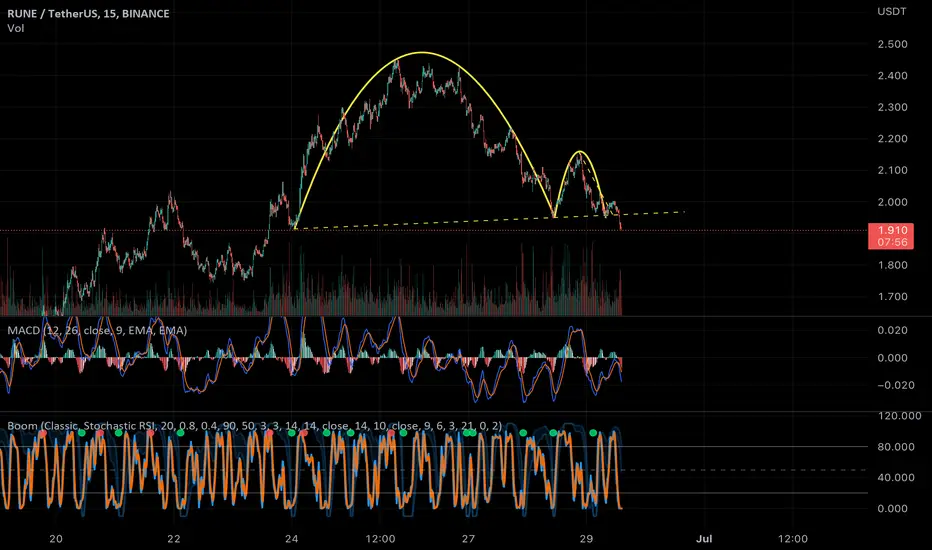This screenshot has width=932, height=550.
Task: Click the red current price label 1.910
Action: (x=890, y=236)
